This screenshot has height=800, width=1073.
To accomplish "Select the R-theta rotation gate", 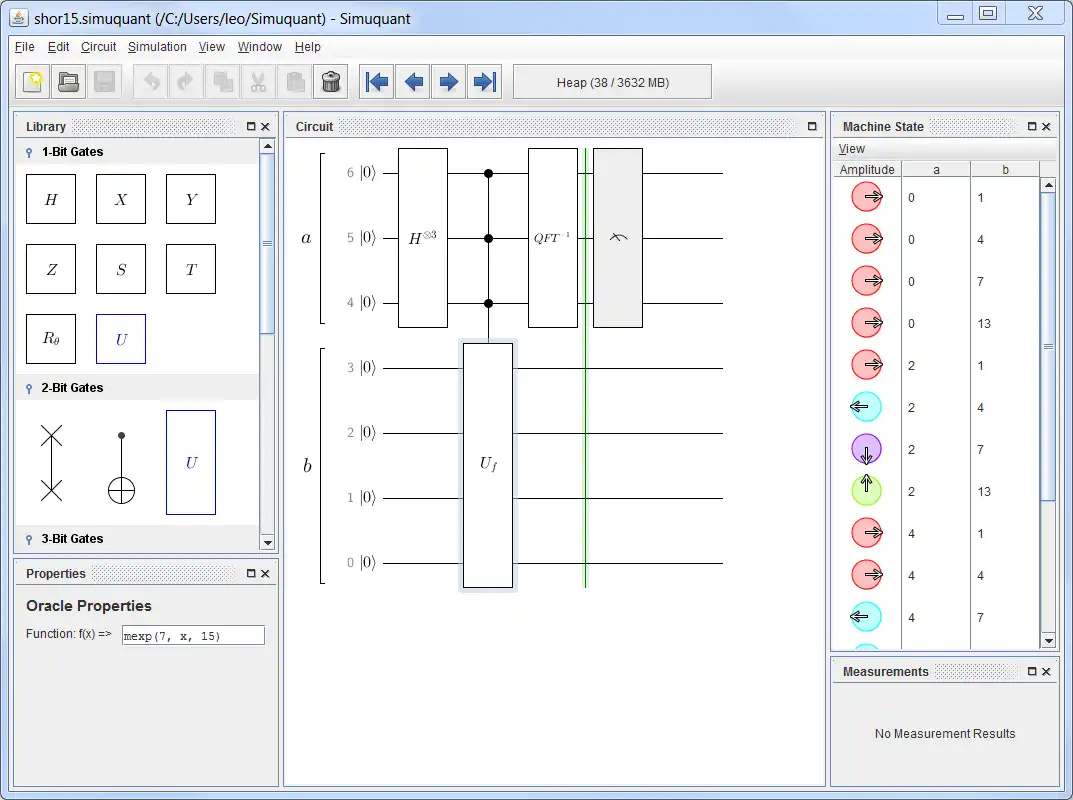I will pyautogui.click(x=51, y=339).
